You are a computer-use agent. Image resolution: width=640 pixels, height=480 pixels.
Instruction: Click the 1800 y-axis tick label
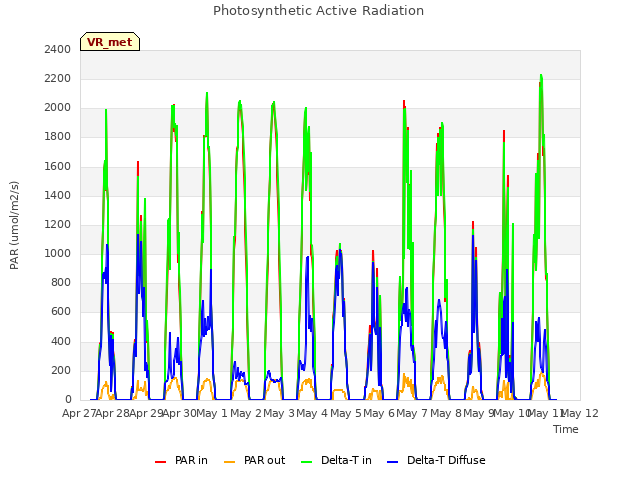pos(58,137)
